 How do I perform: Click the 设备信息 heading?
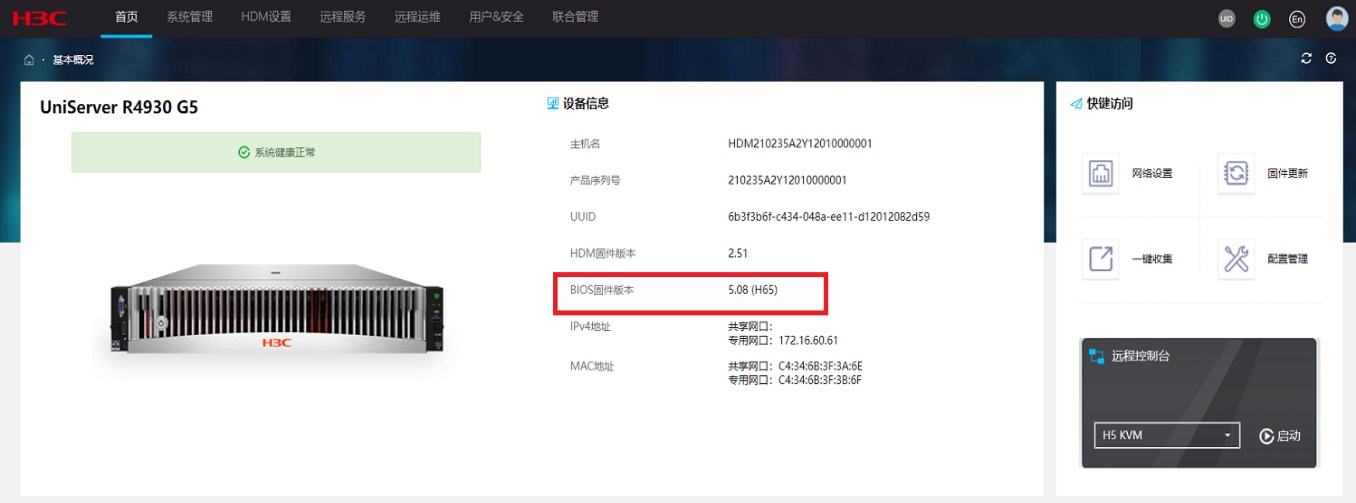pos(586,103)
